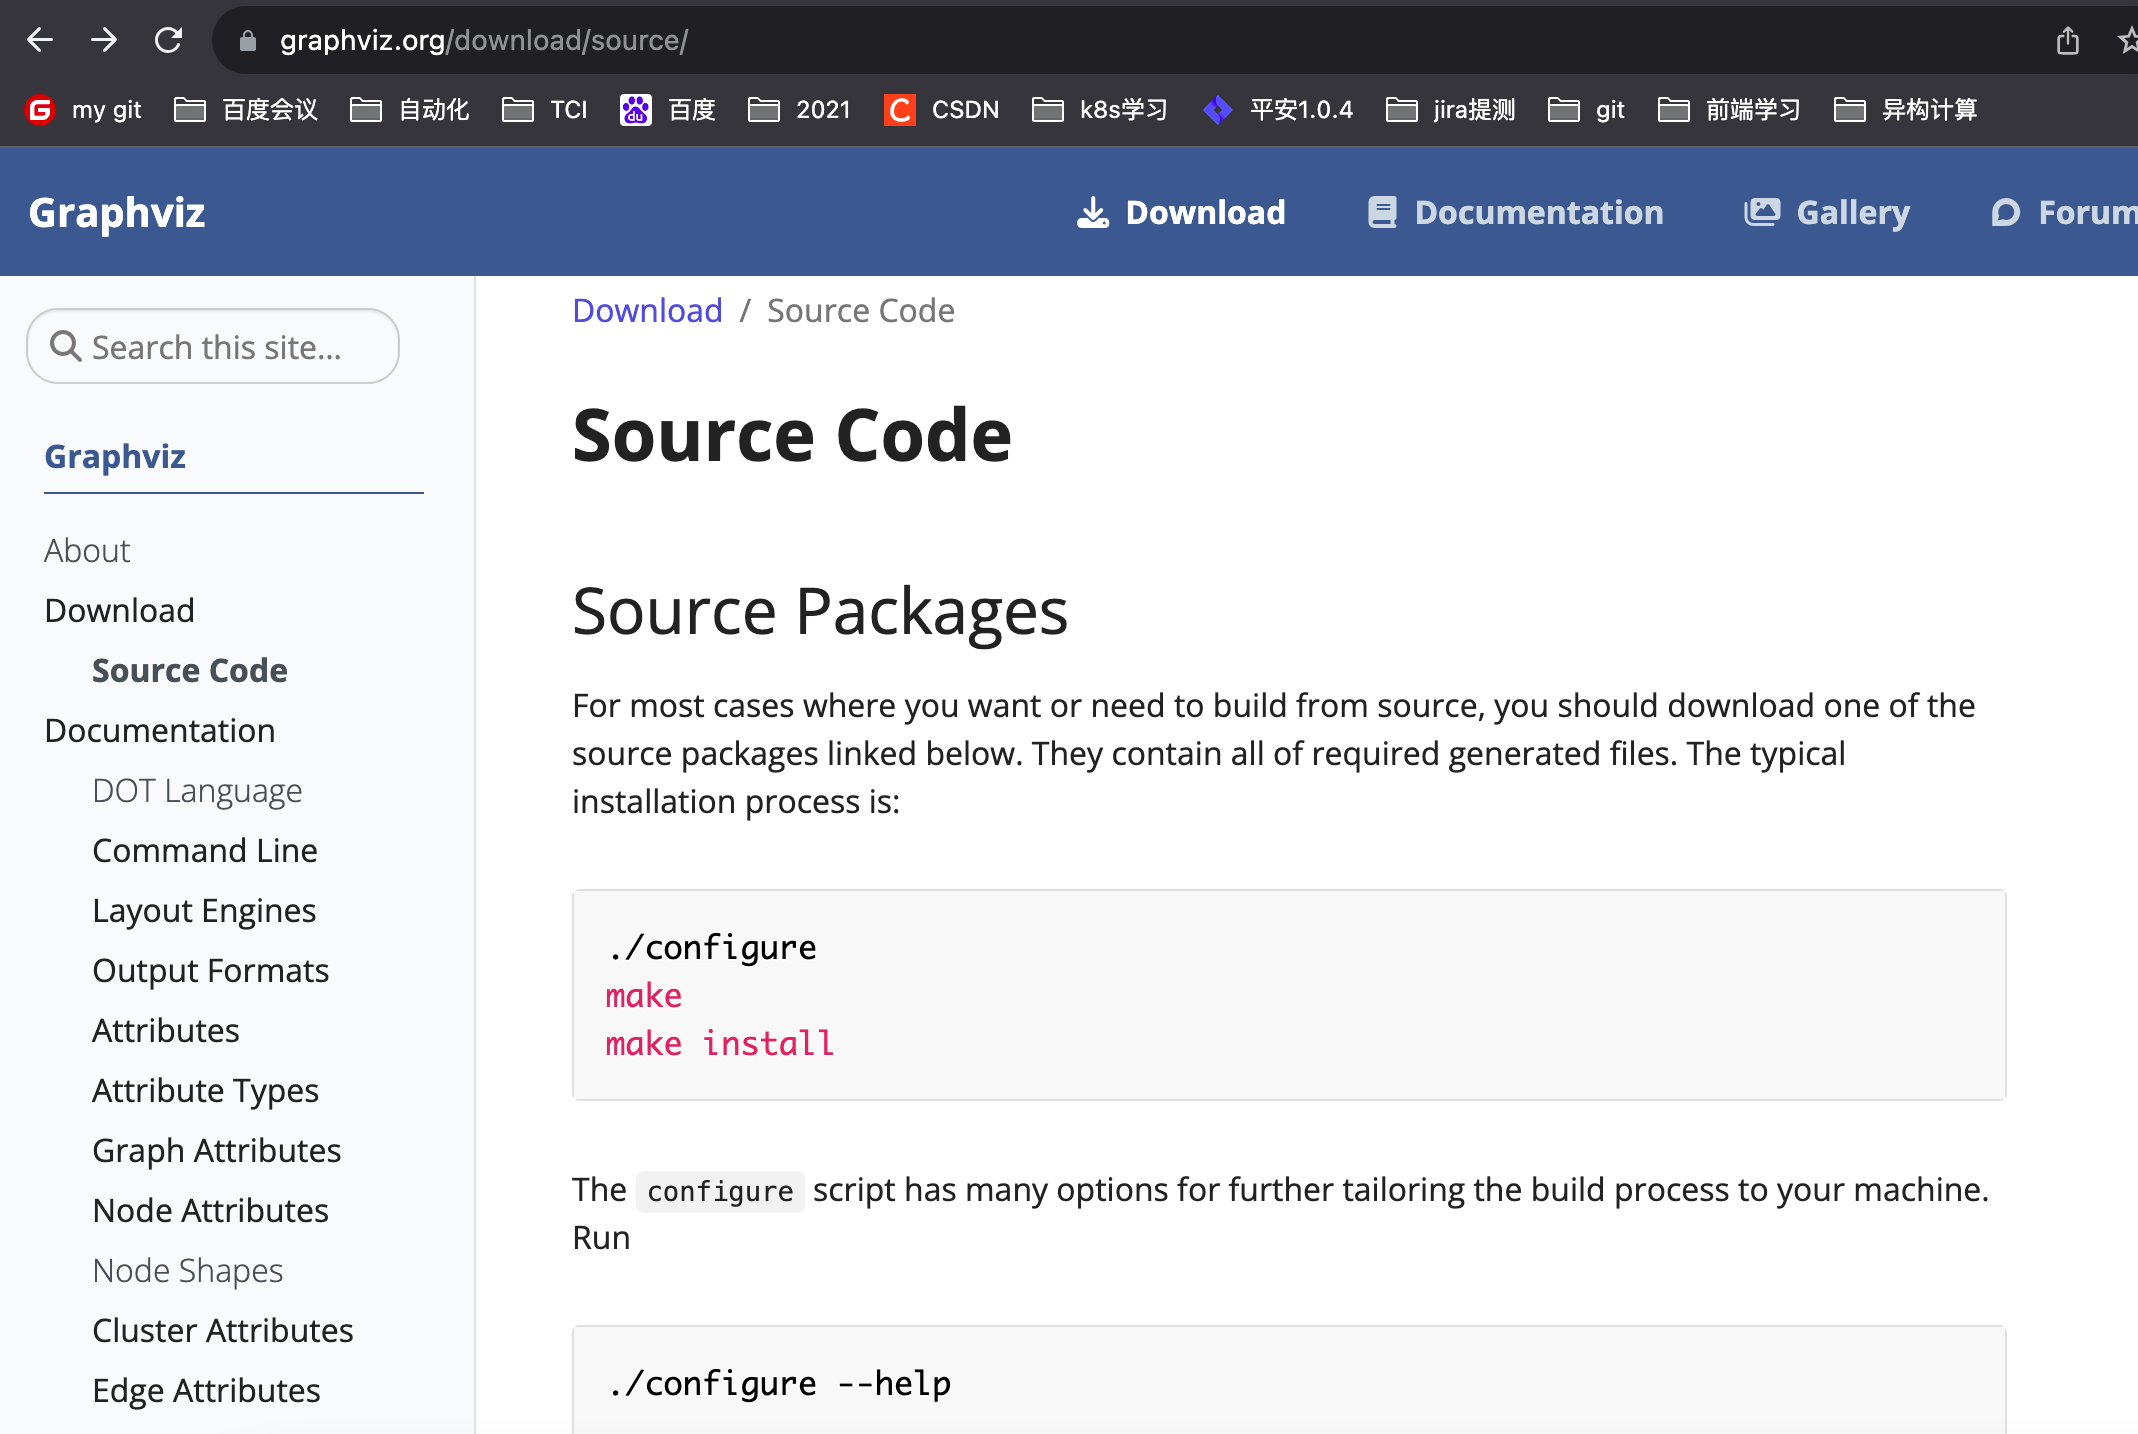This screenshot has height=1434, width=2138.
Task: Click the ./configure --help code line
Action: click(779, 1383)
